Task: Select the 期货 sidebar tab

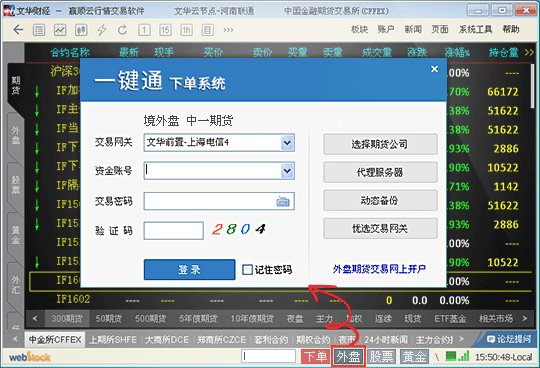Action: tap(16, 85)
